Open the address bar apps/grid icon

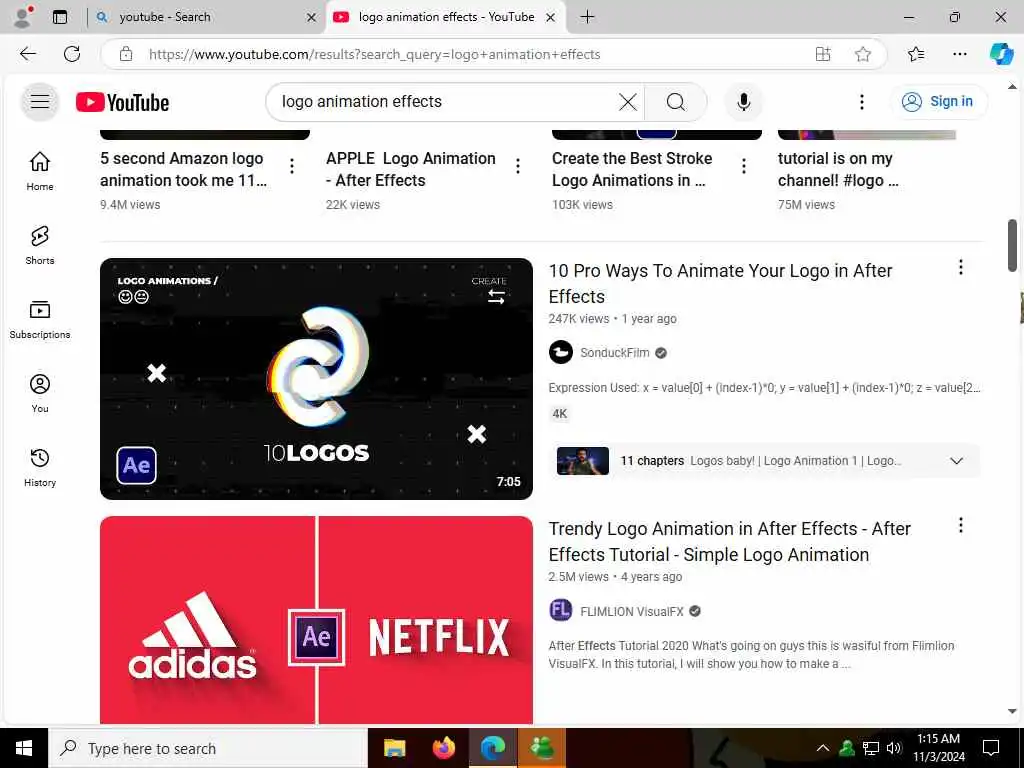pos(823,54)
